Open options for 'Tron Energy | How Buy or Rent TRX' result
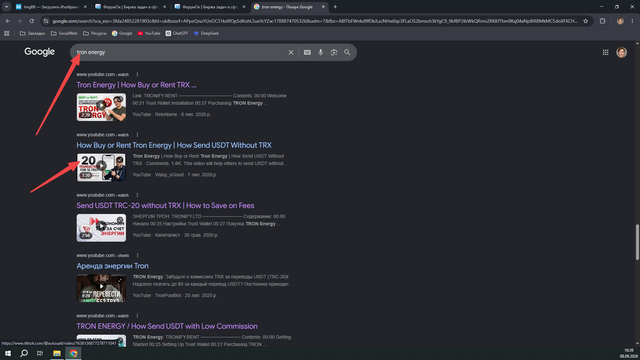The height and width of the screenshot is (360, 640). click(137, 74)
